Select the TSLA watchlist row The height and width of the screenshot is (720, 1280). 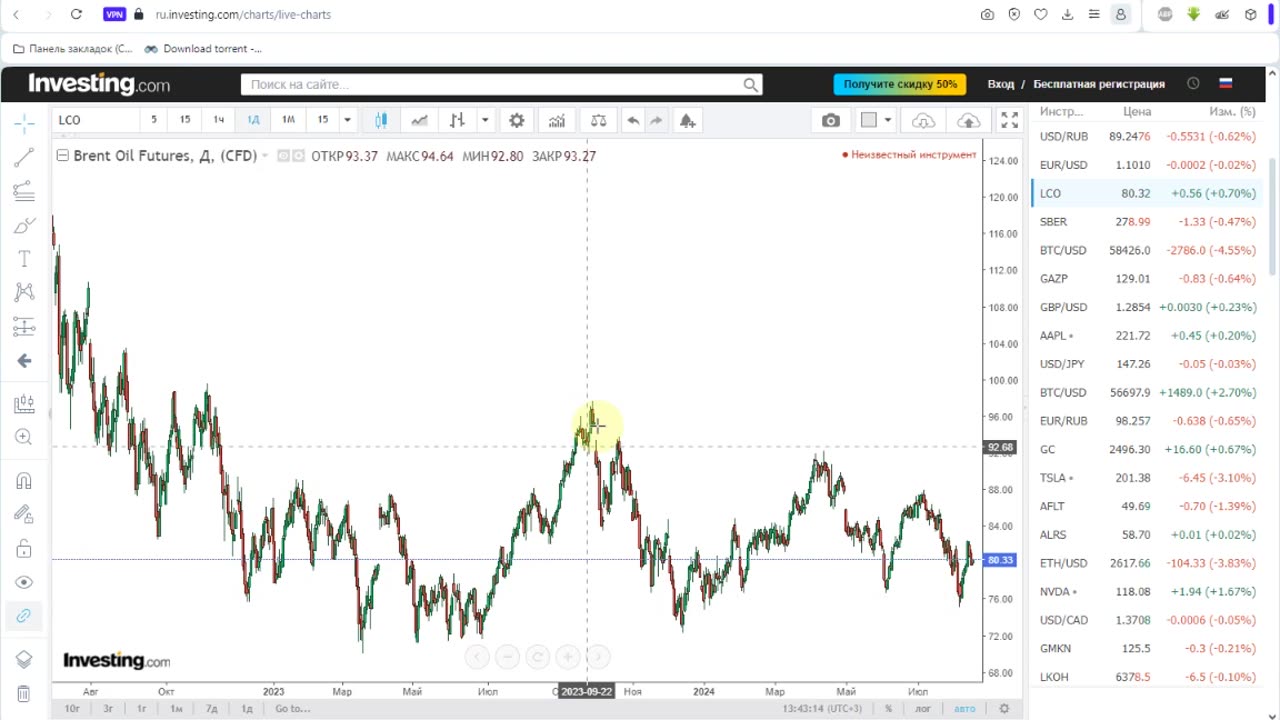[x=1148, y=478]
